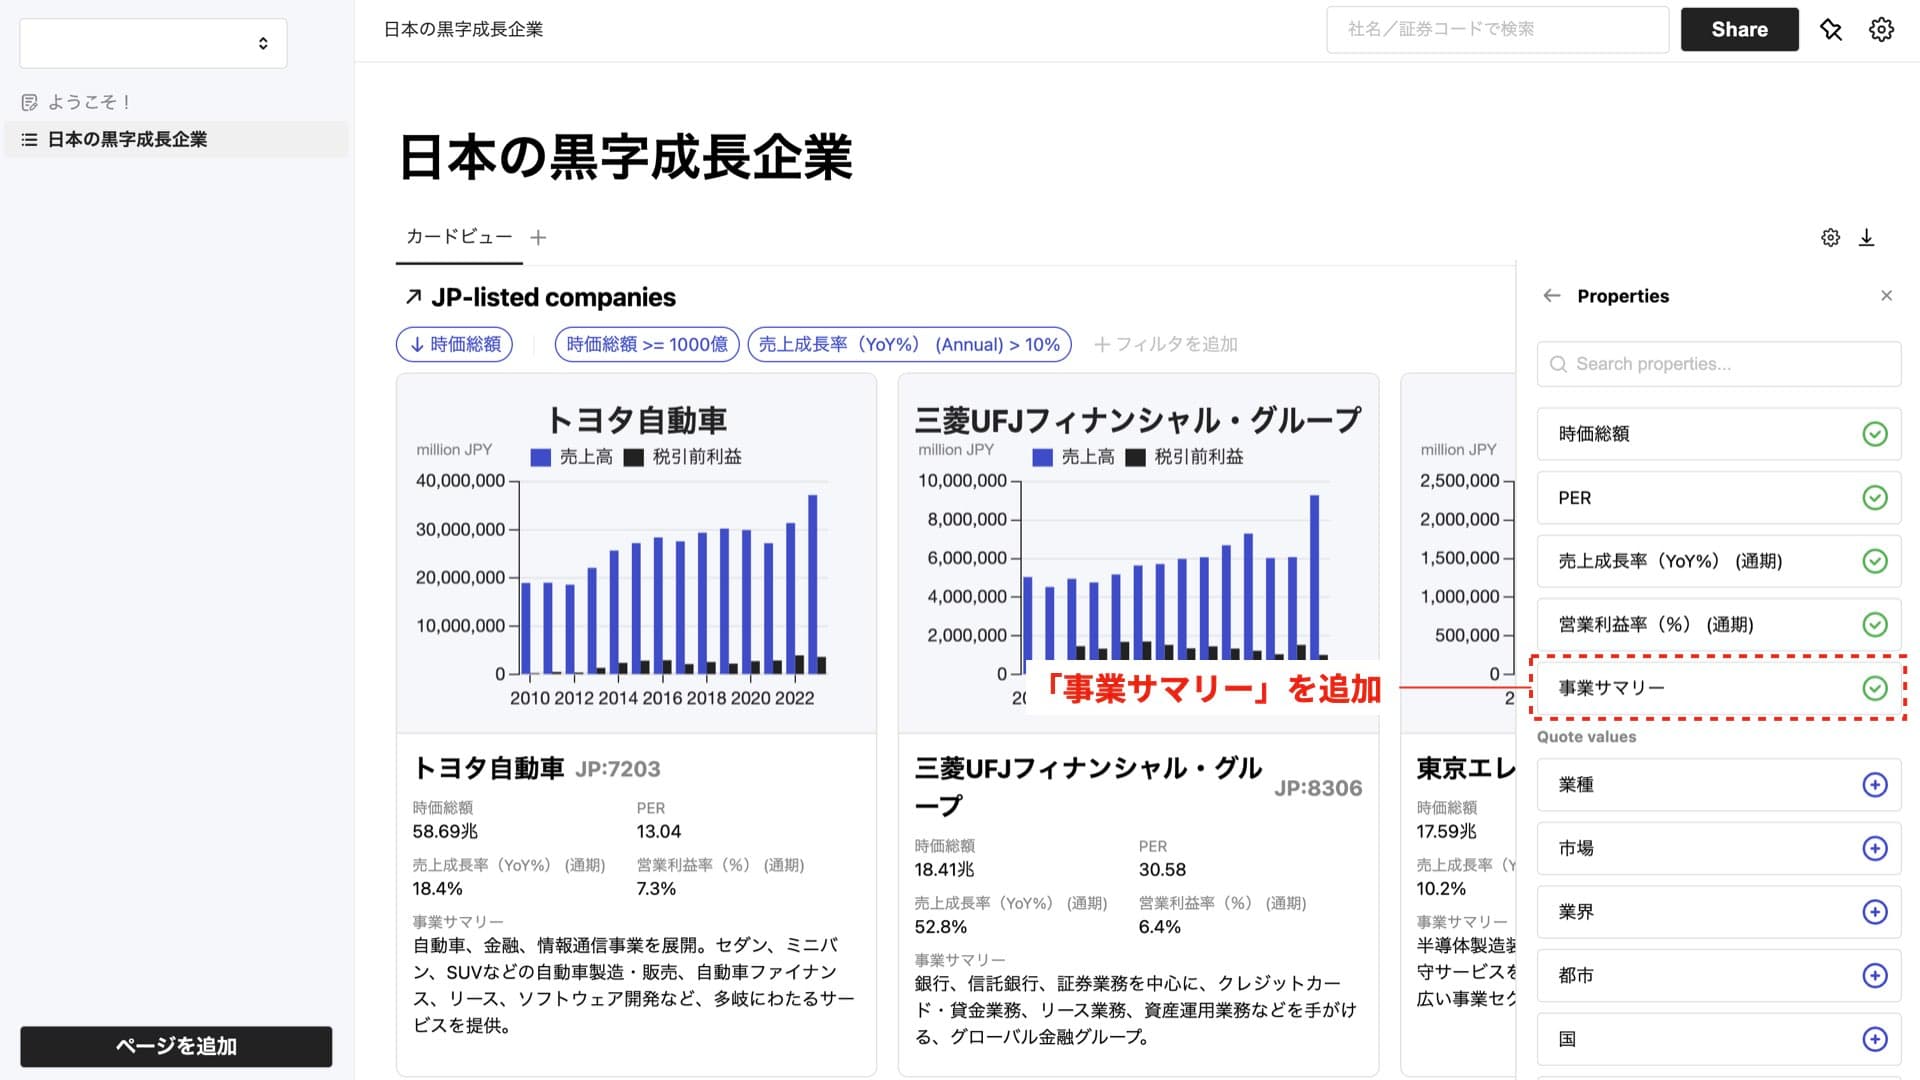Open the view settings gear above the Properties panel
Screen dimensions: 1920x1080
pyautogui.click(x=1830, y=237)
